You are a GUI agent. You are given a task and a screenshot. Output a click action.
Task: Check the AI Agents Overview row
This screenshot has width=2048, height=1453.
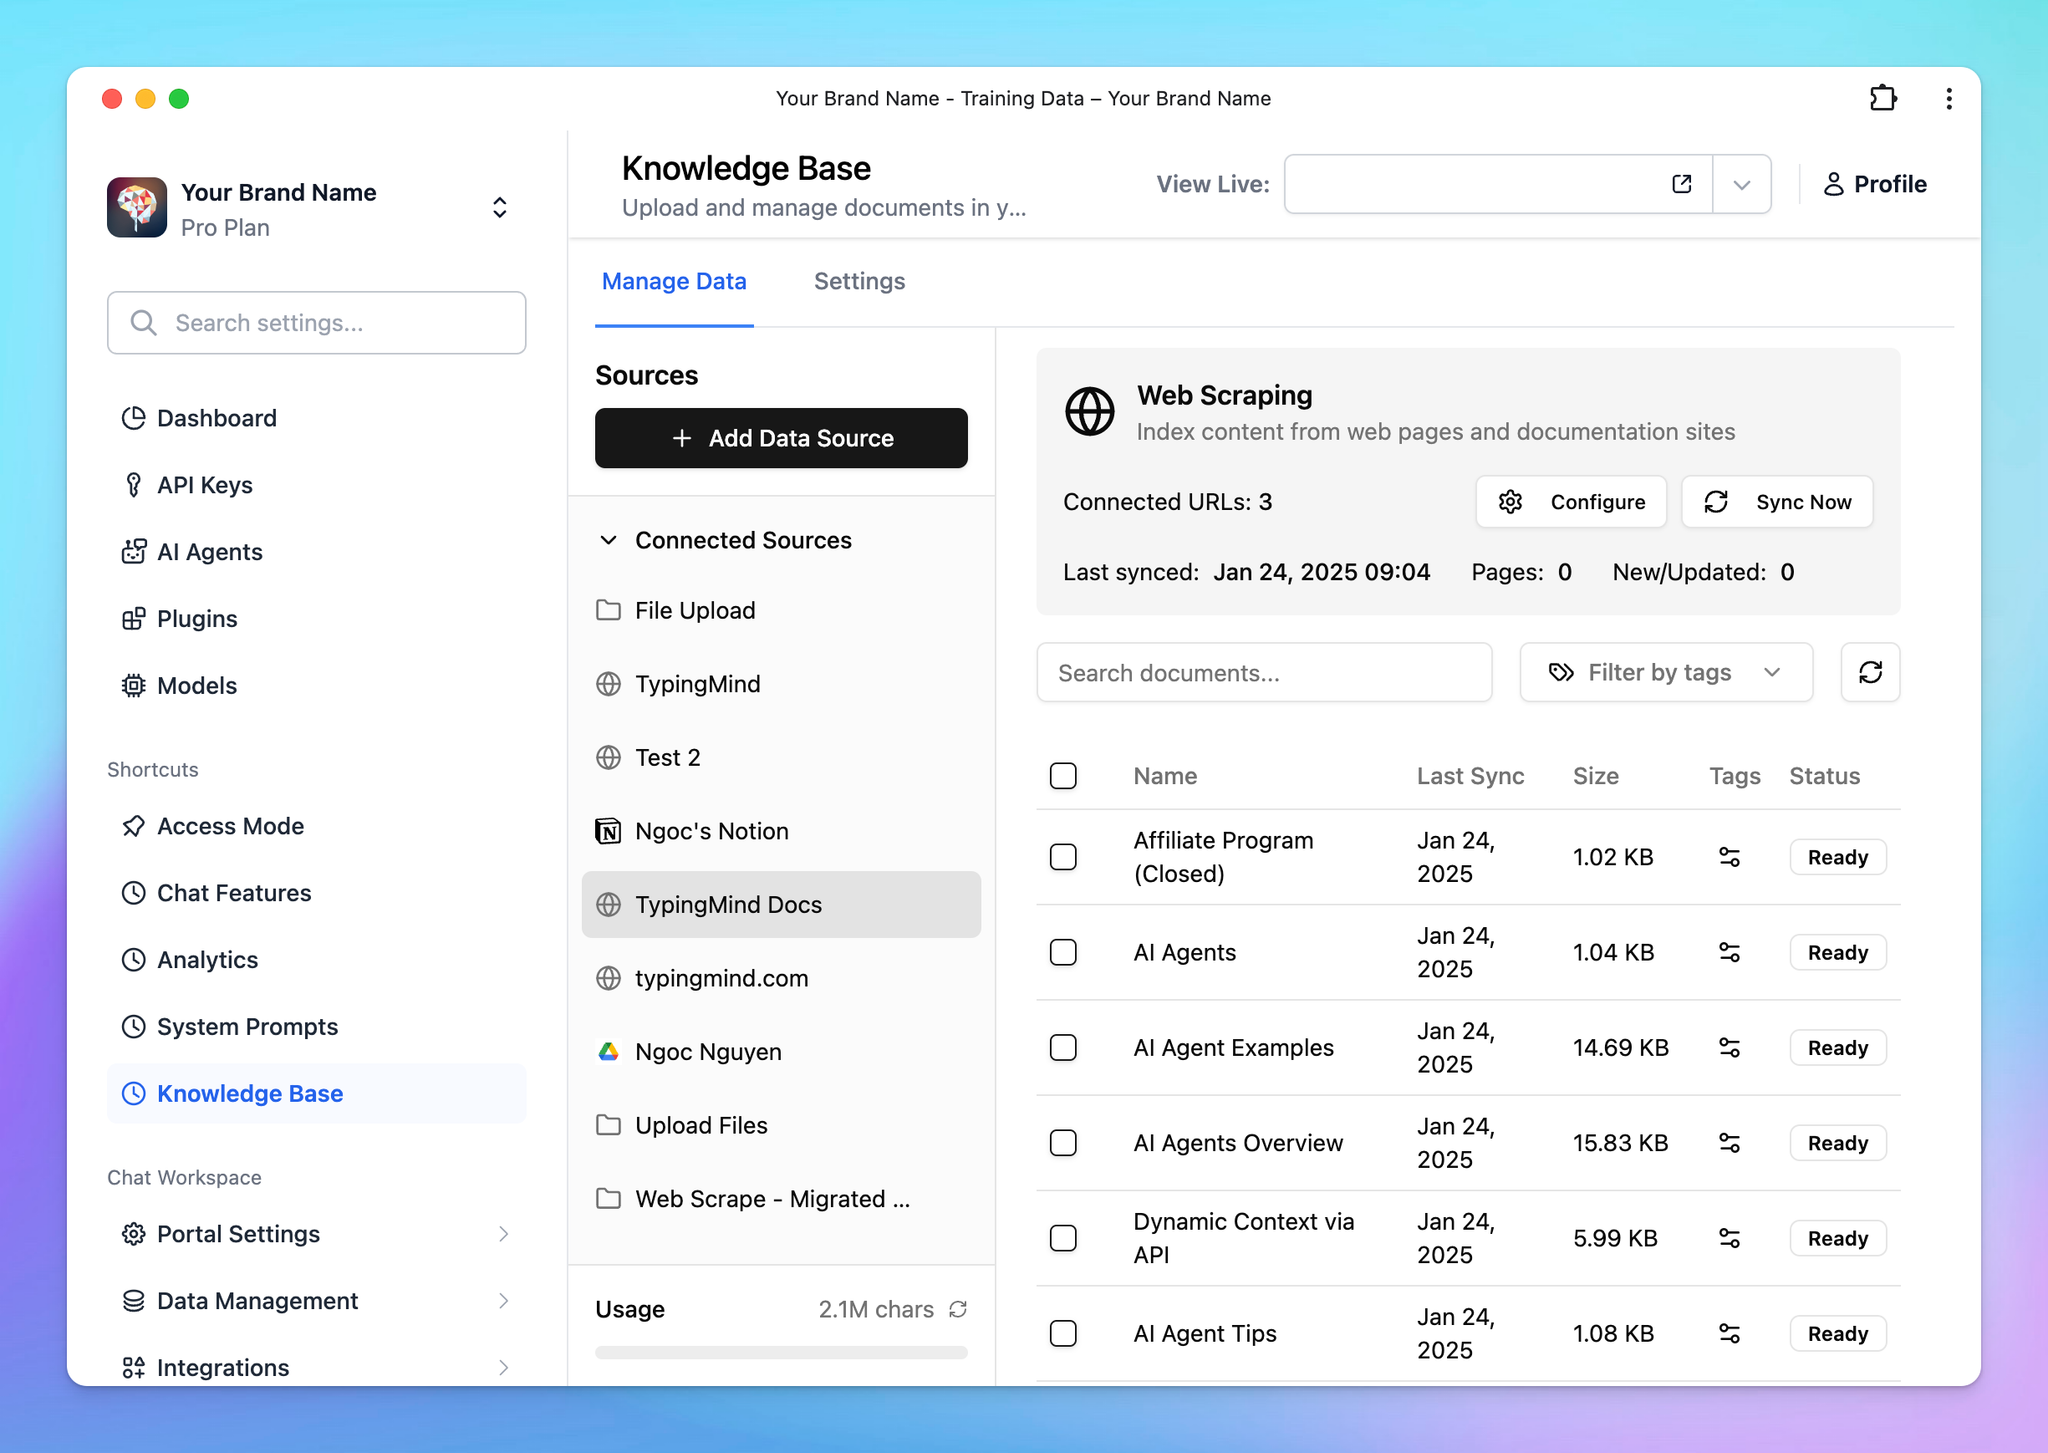coord(1063,1143)
